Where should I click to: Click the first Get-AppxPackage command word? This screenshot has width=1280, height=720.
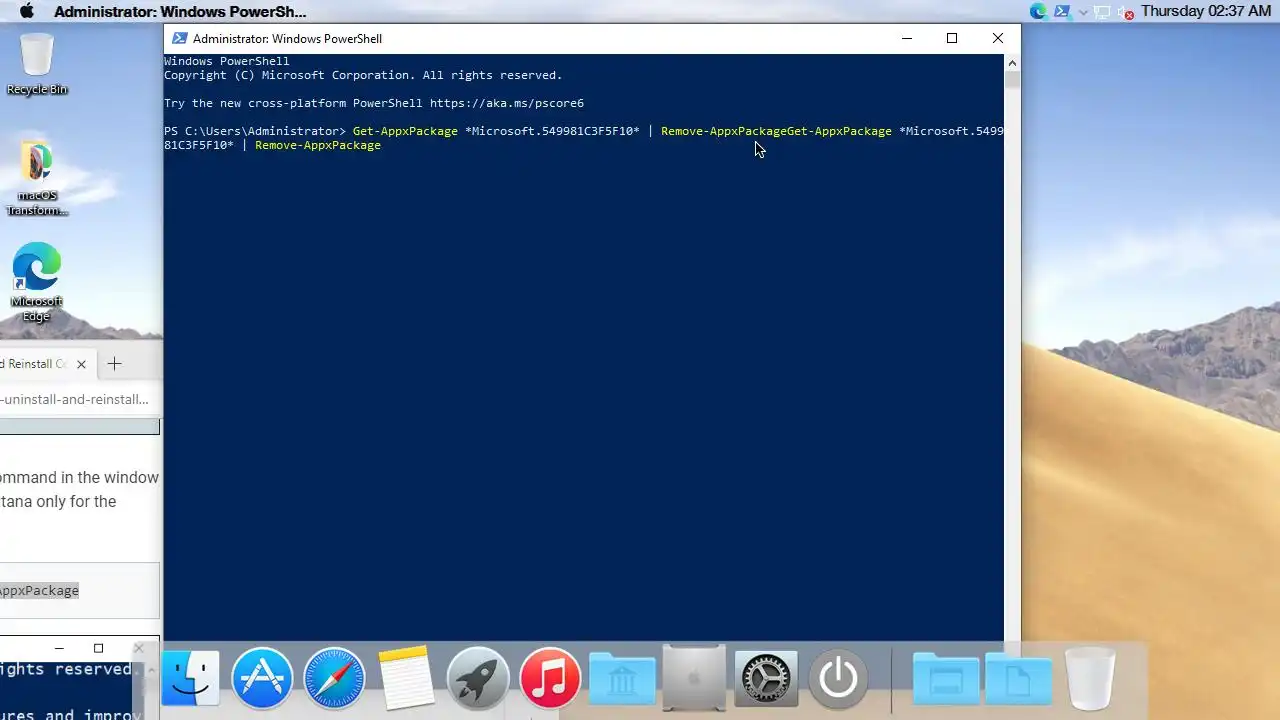[x=405, y=131]
